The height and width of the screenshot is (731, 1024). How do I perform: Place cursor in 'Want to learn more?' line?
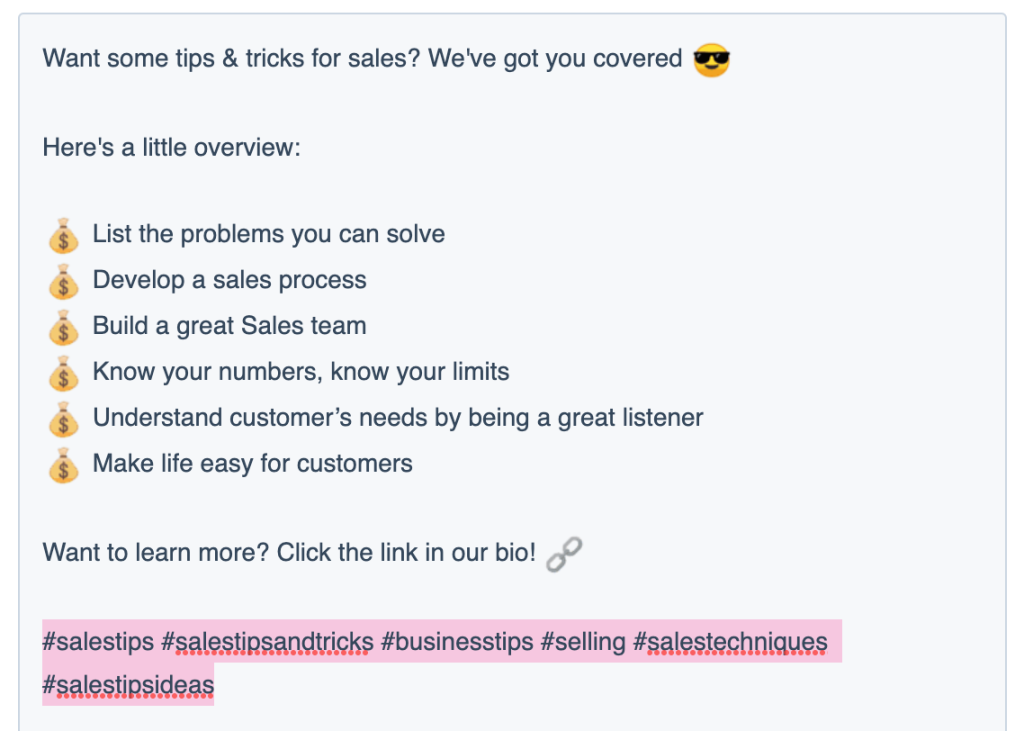289,553
